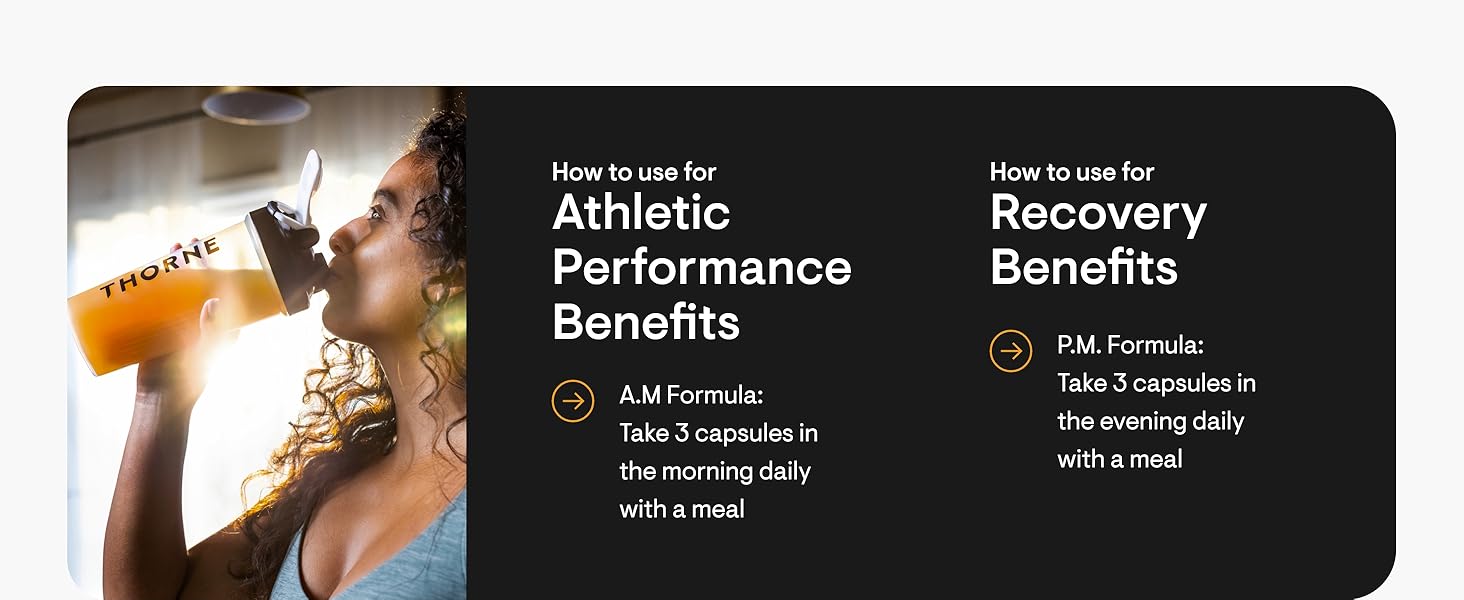Click the orange arrow beside A.M Formula
The height and width of the screenshot is (600, 1464).
pyautogui.click(x=573, y=401)
